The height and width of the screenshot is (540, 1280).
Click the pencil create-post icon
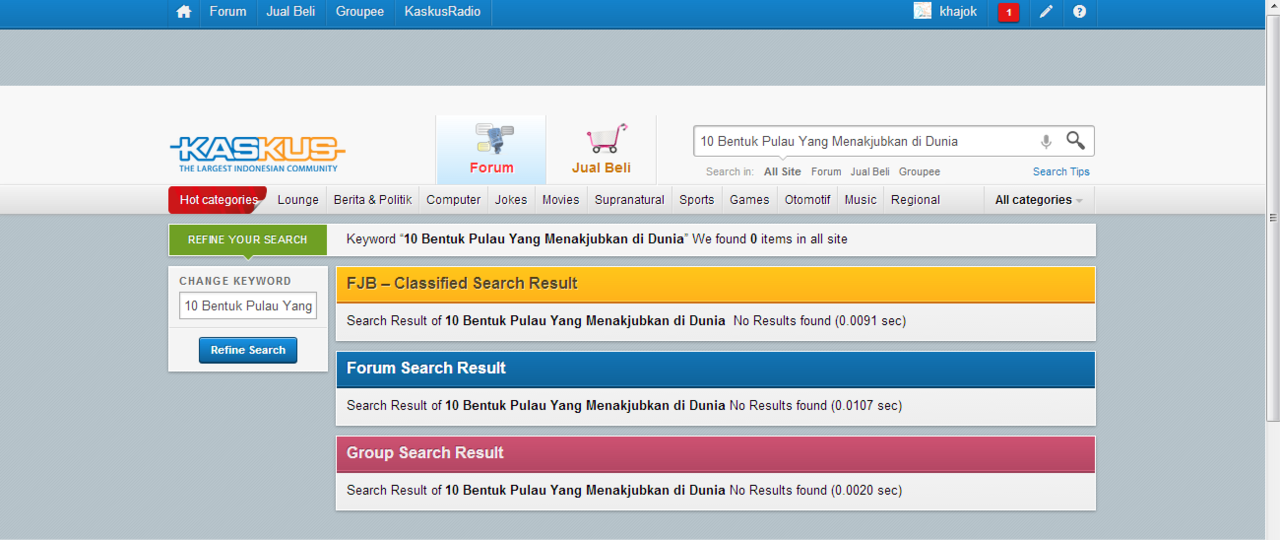(x=1046, y=12)
